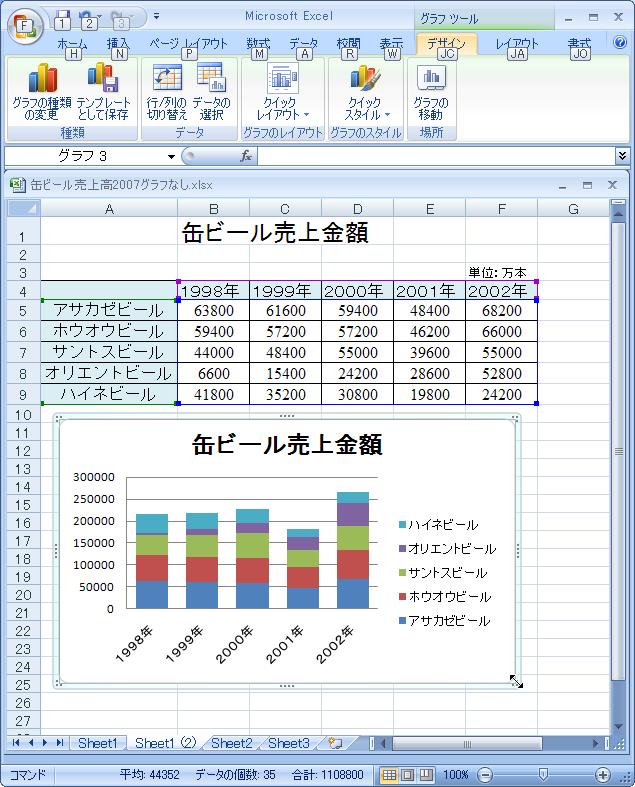The width and height of the screenshot is (635, 787).
Task: Click the 缶ビール売上金額 sheet title cell
Action: click(275, 232)
